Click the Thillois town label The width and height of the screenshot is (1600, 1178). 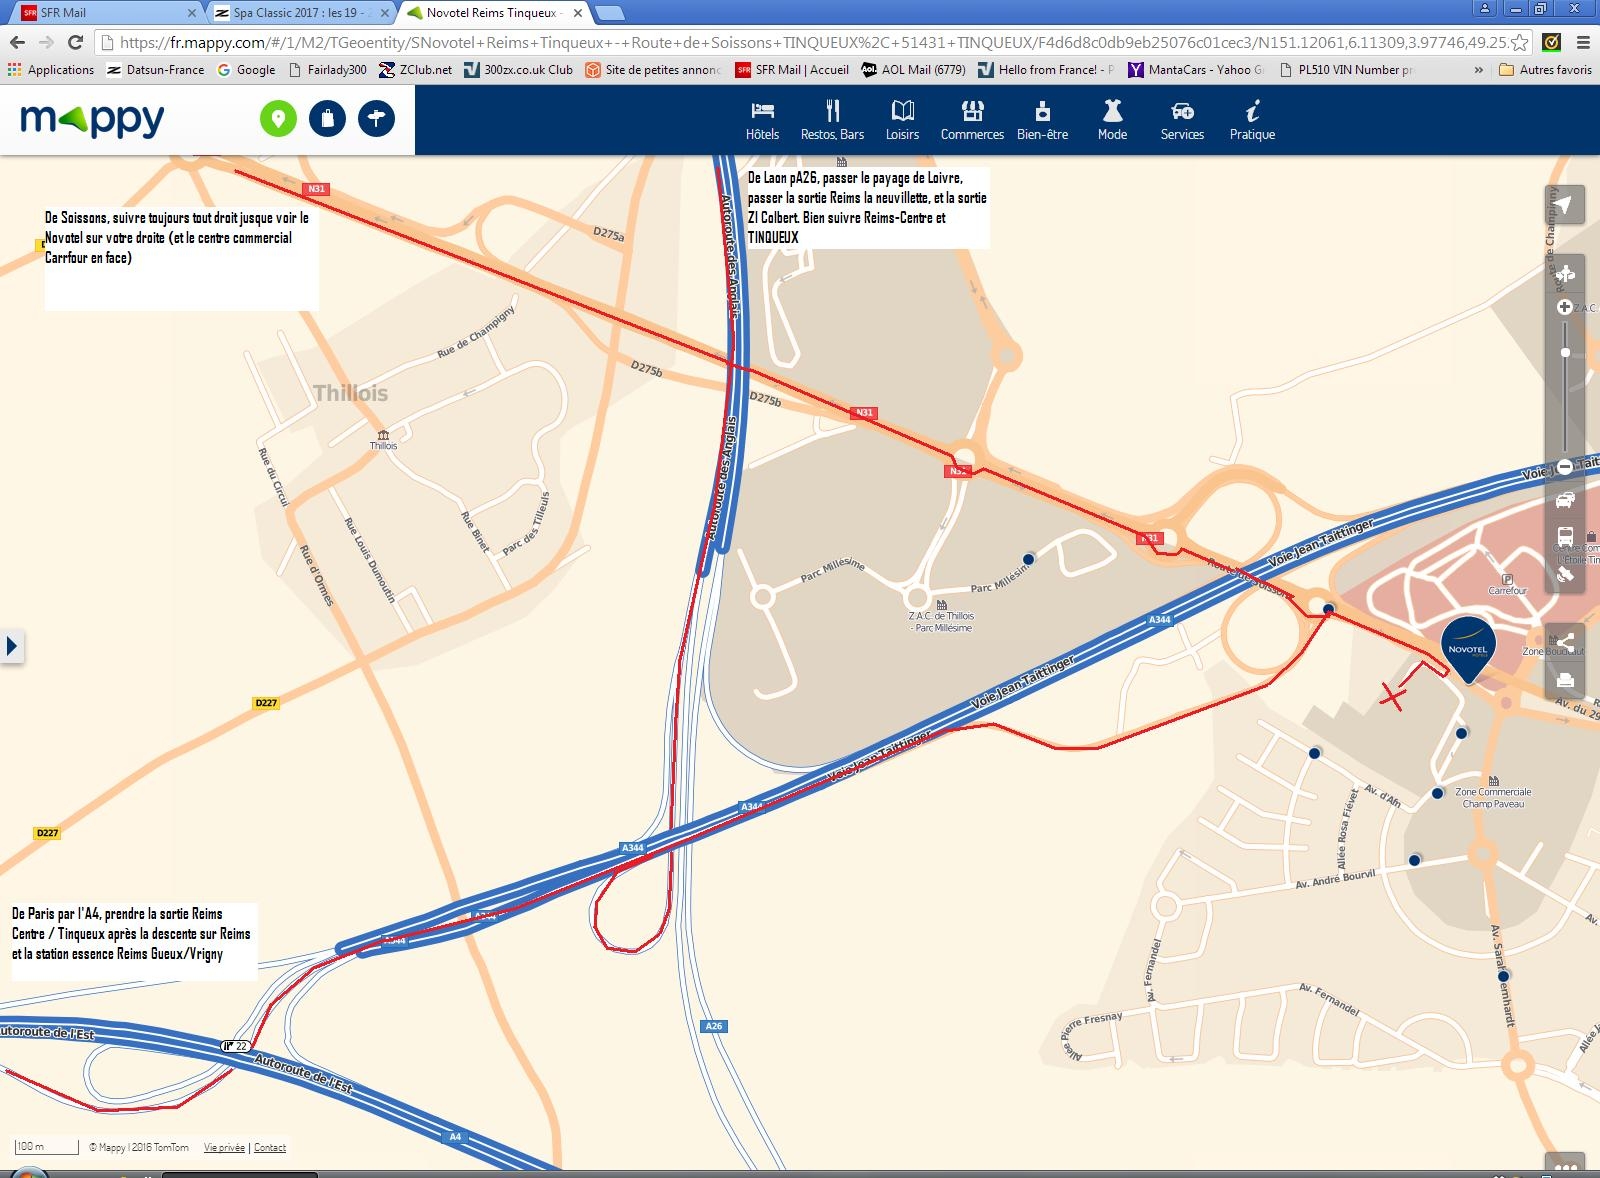[x=350, y=393]
